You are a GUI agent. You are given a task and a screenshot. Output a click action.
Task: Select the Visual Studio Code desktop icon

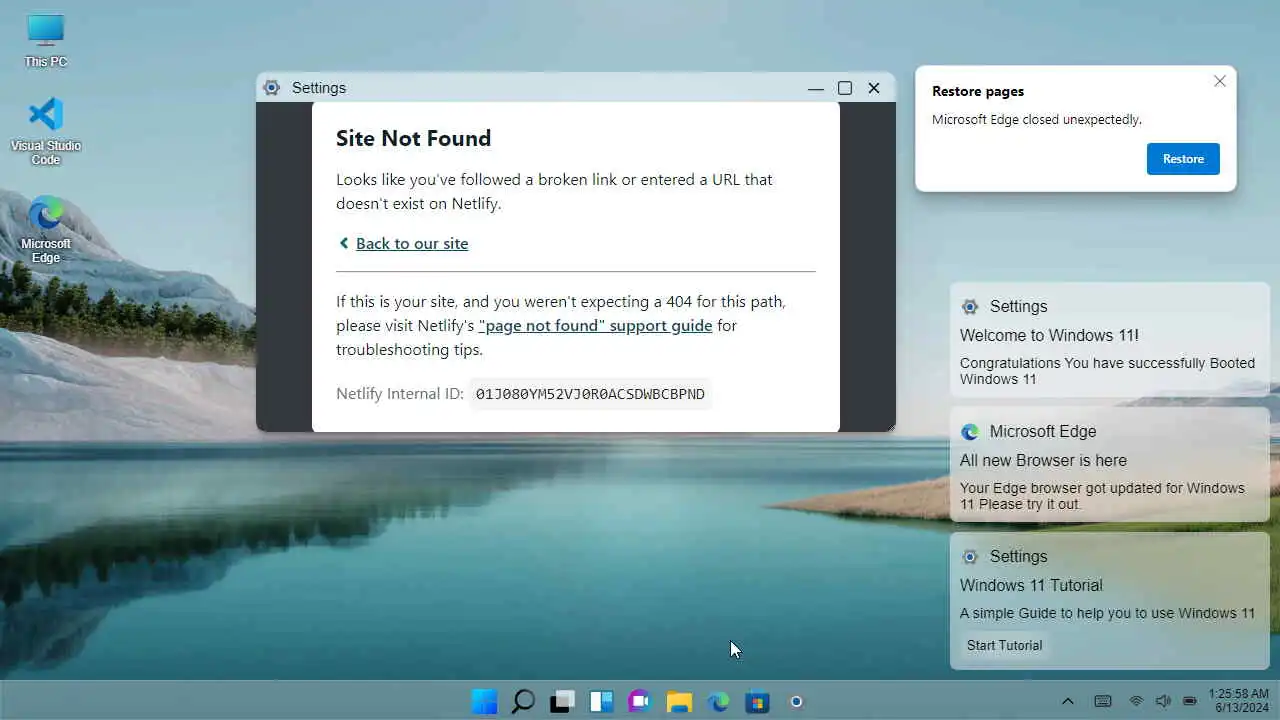(x=46, y=131)
